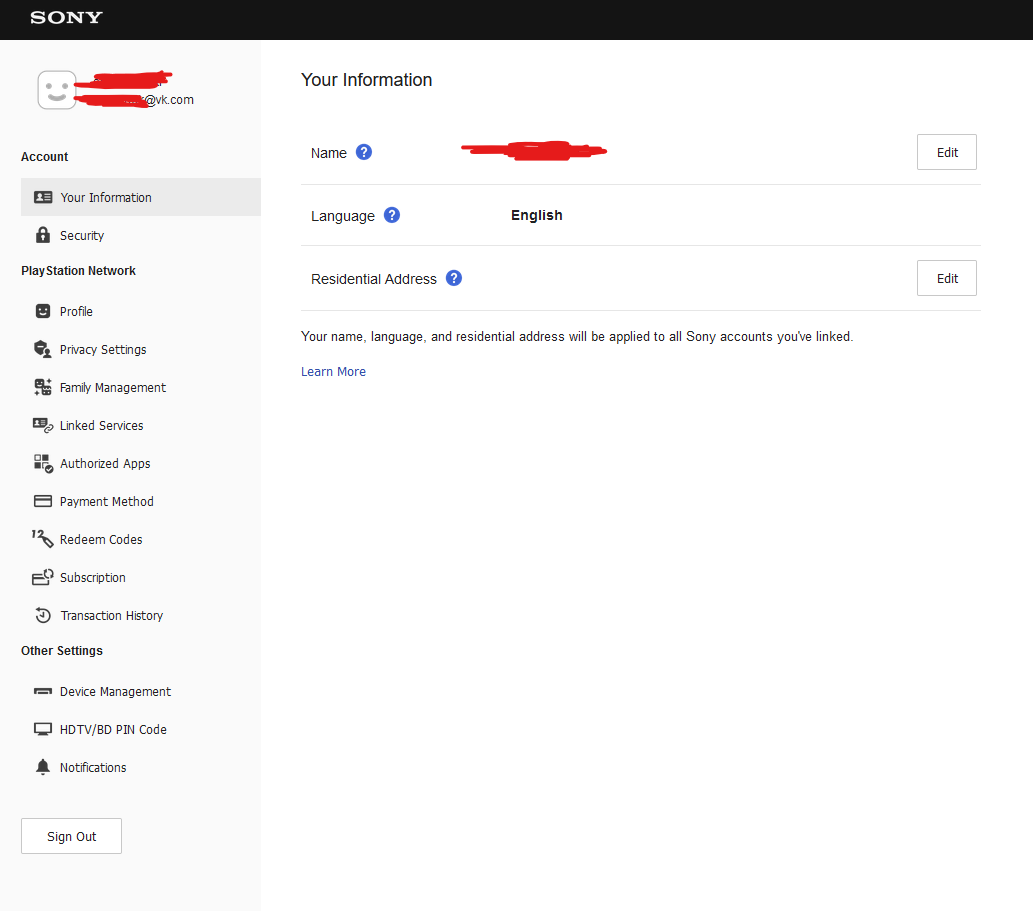Click the Payment Method card icon
Viewport: 1033px width, 911px height.
tap(43, 501)
